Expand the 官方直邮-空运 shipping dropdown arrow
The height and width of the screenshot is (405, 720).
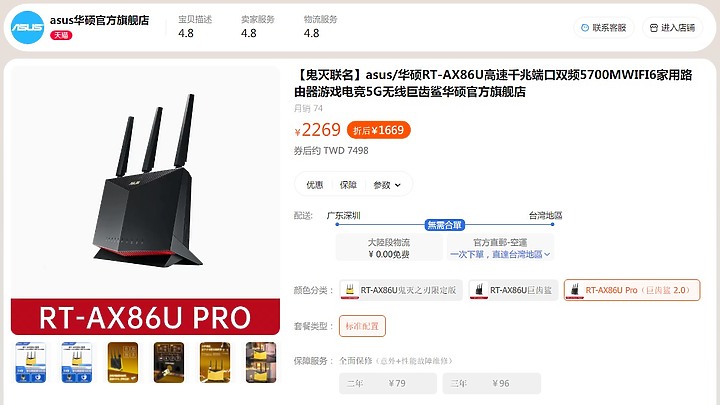(x=547, y=254)
